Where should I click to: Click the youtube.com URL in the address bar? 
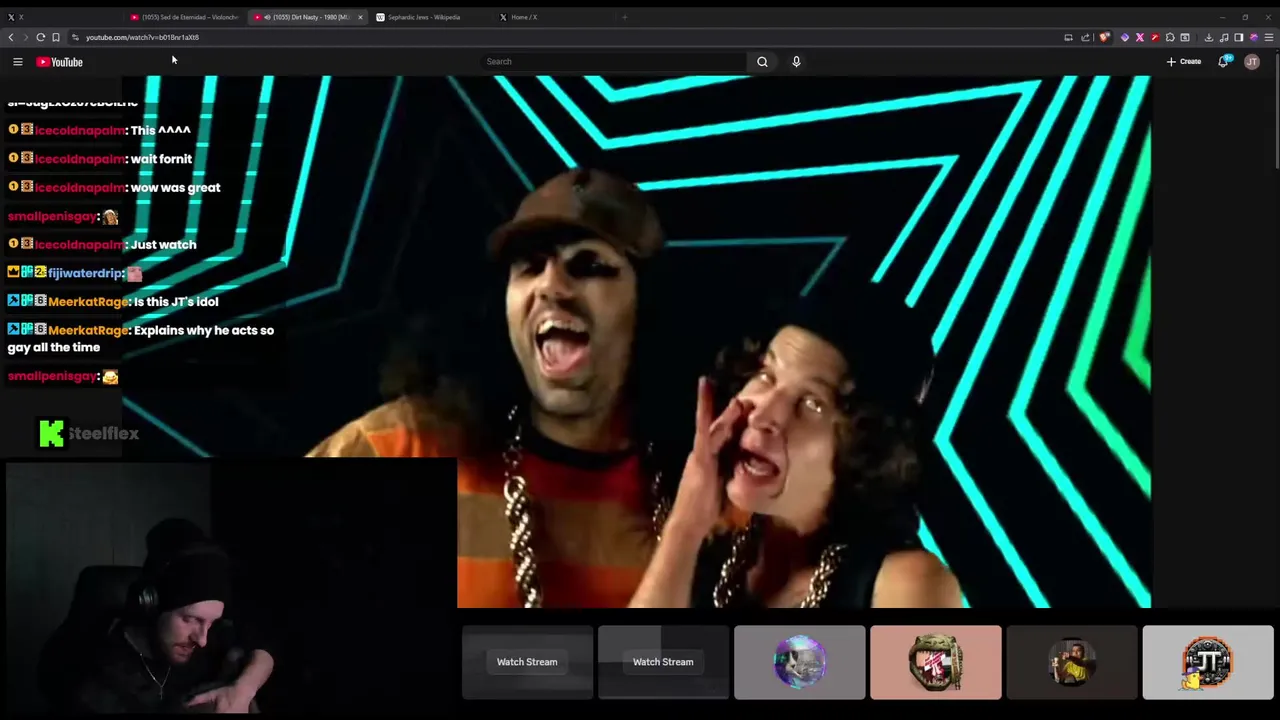(x=142, y=37)
